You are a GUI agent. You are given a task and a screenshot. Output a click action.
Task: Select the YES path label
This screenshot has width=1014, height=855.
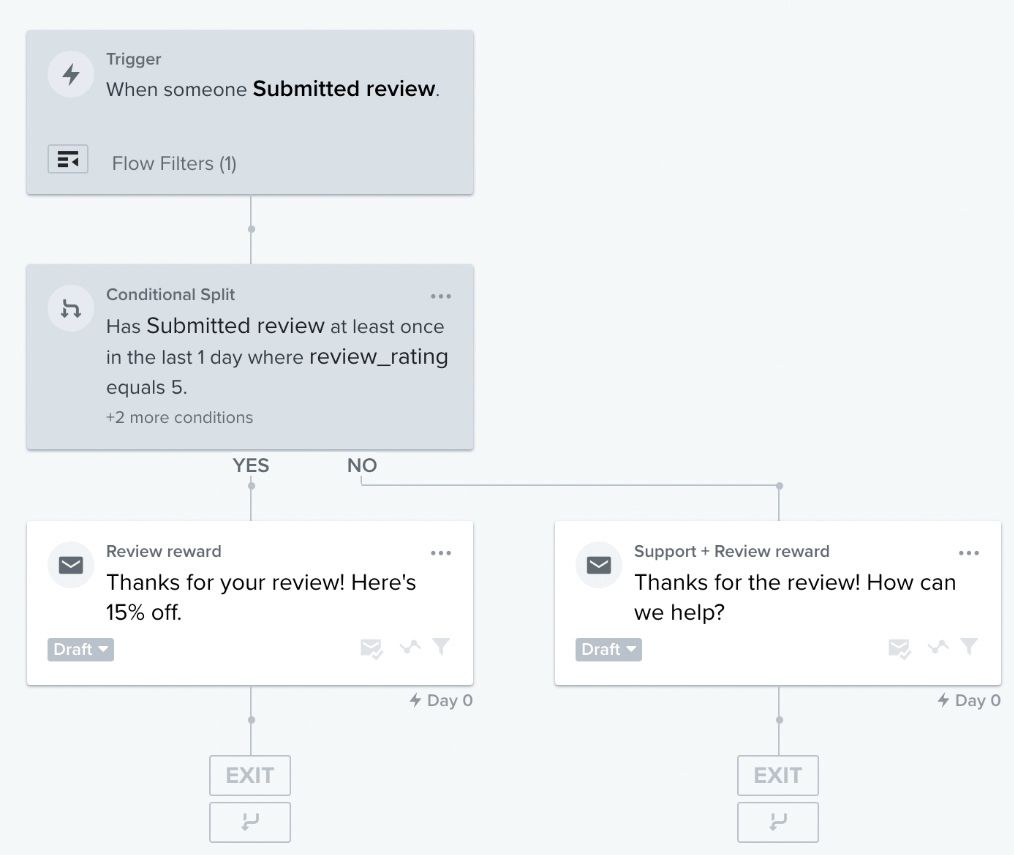pos(250,465)
